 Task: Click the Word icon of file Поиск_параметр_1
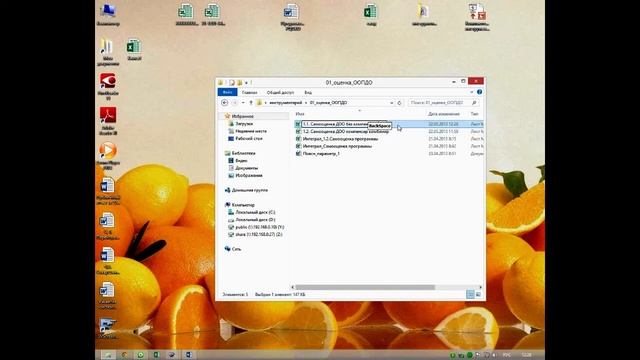298,153
